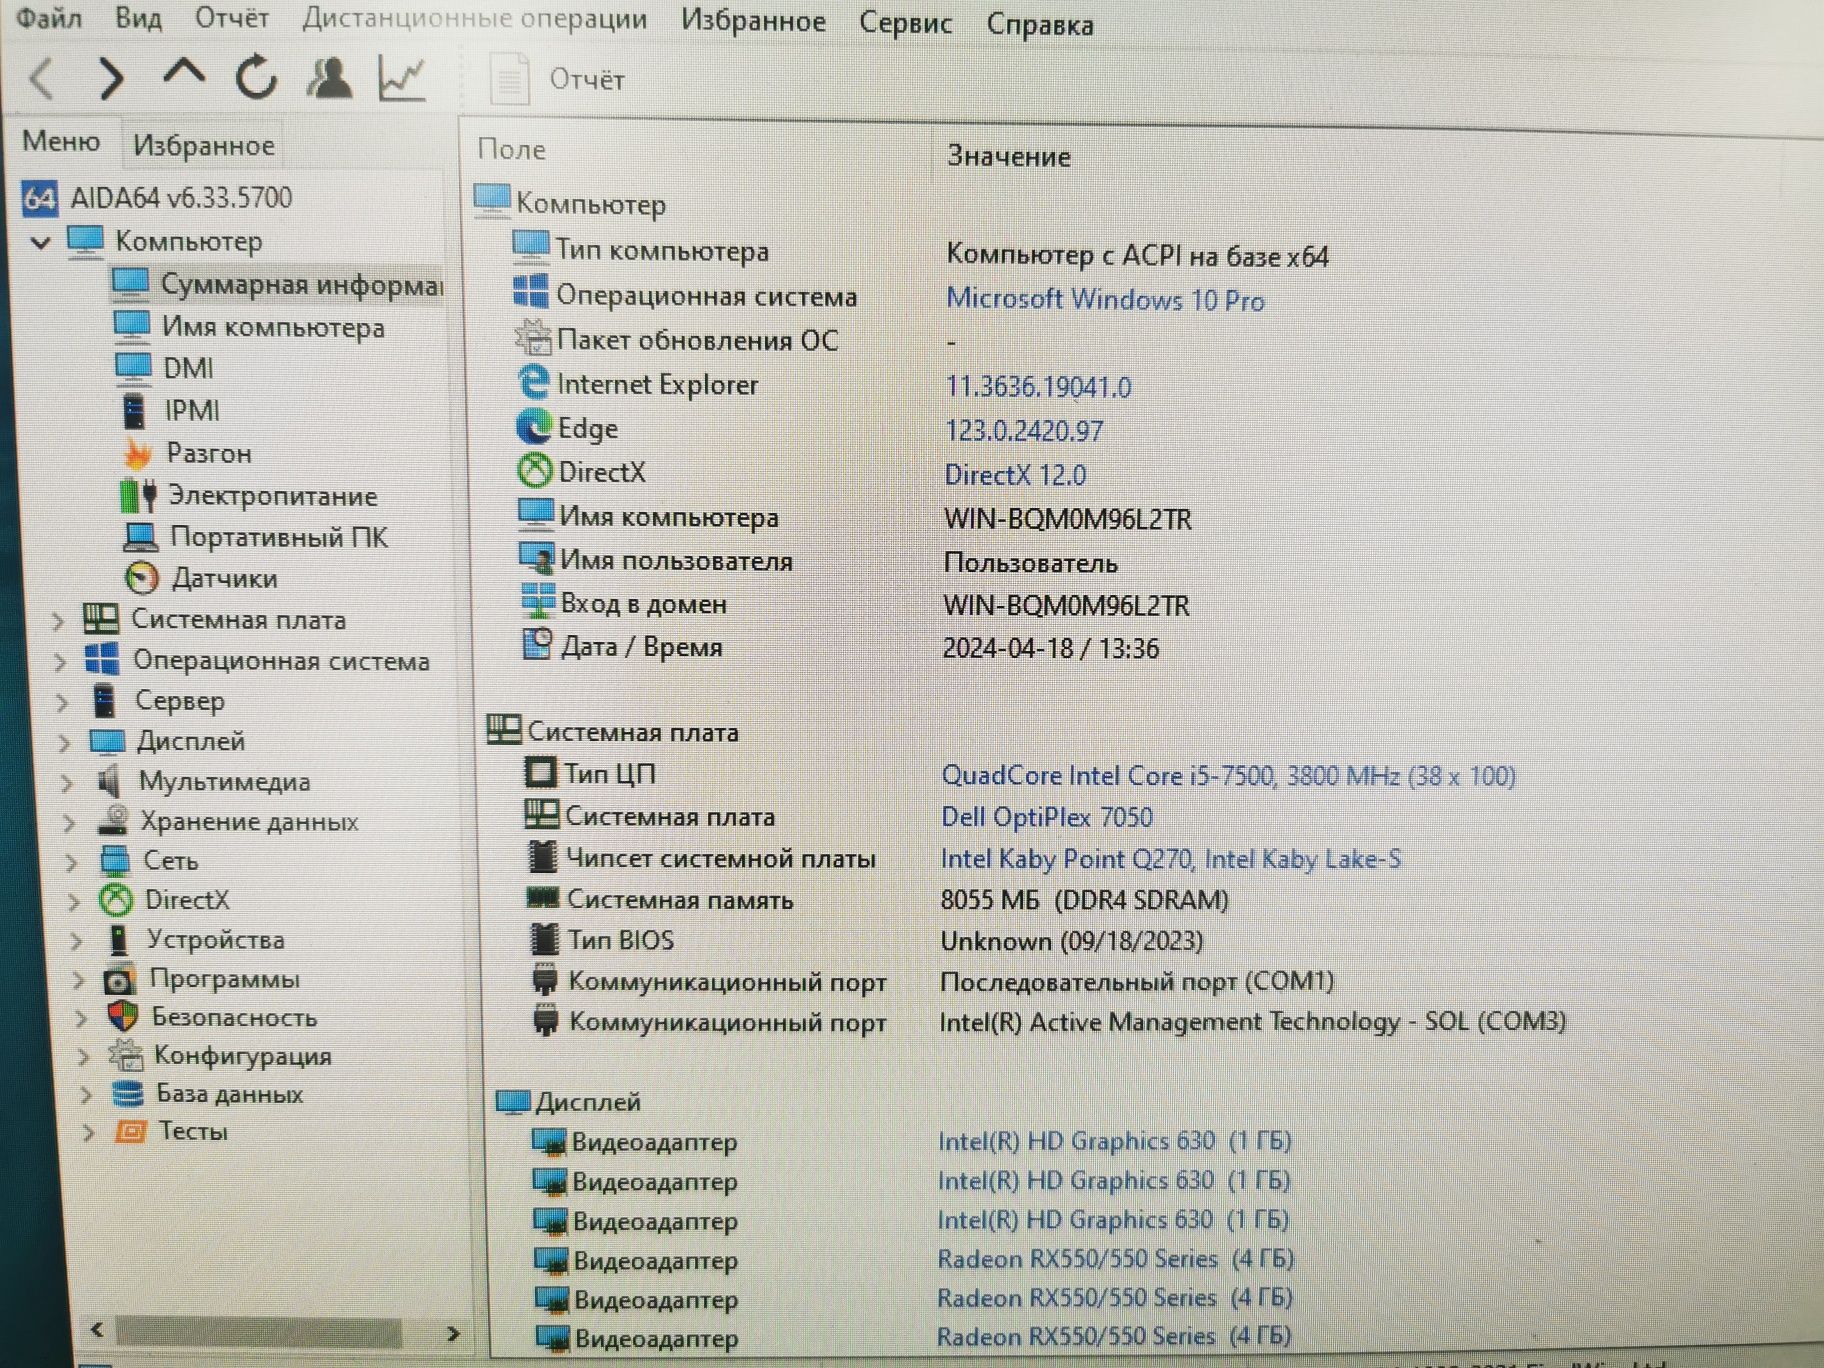Click the Конфигурация gear icon
Screen dimensions: 1824x1368
tap(126, 1055)
